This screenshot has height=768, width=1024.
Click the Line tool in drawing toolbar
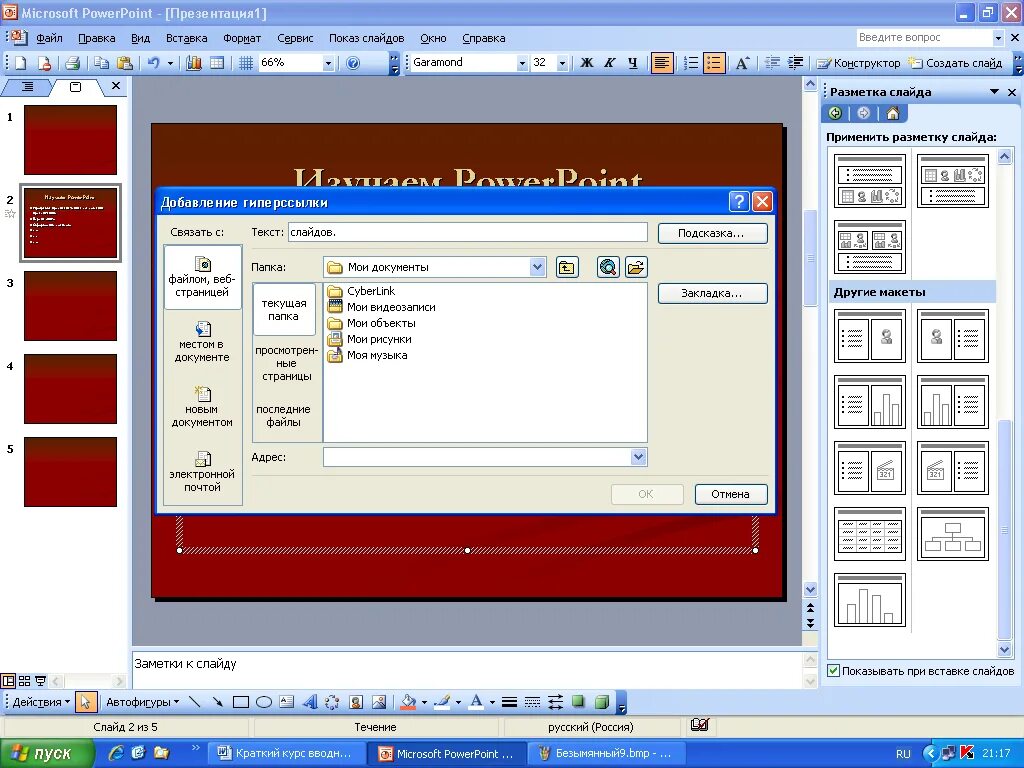tap(195, 702)
